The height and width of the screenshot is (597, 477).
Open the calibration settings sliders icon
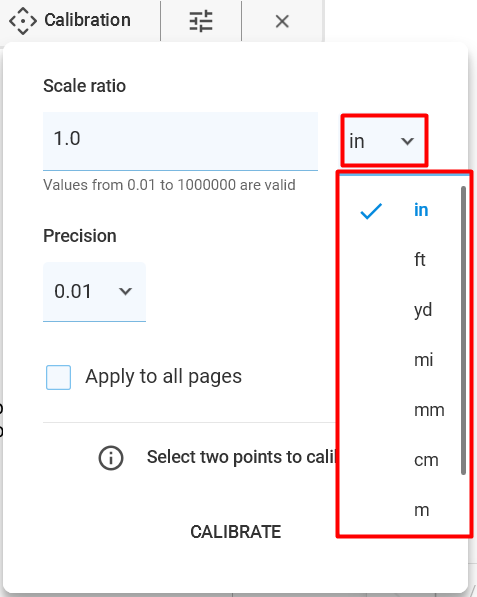[201, 21]
